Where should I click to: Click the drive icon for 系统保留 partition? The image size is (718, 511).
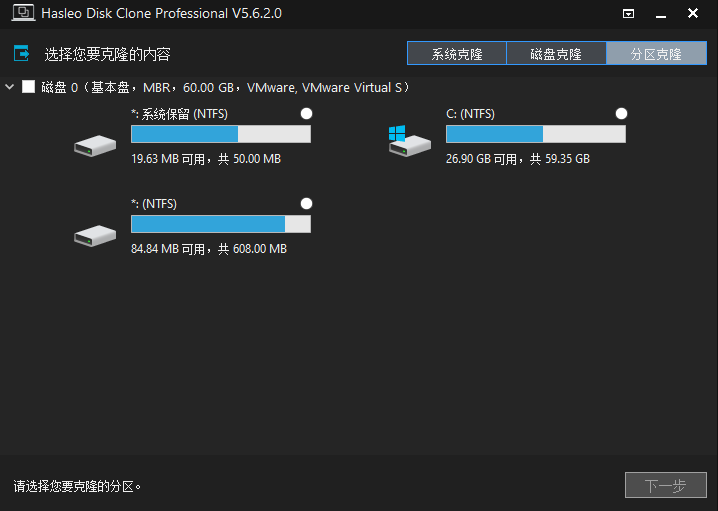click(95, 146)
